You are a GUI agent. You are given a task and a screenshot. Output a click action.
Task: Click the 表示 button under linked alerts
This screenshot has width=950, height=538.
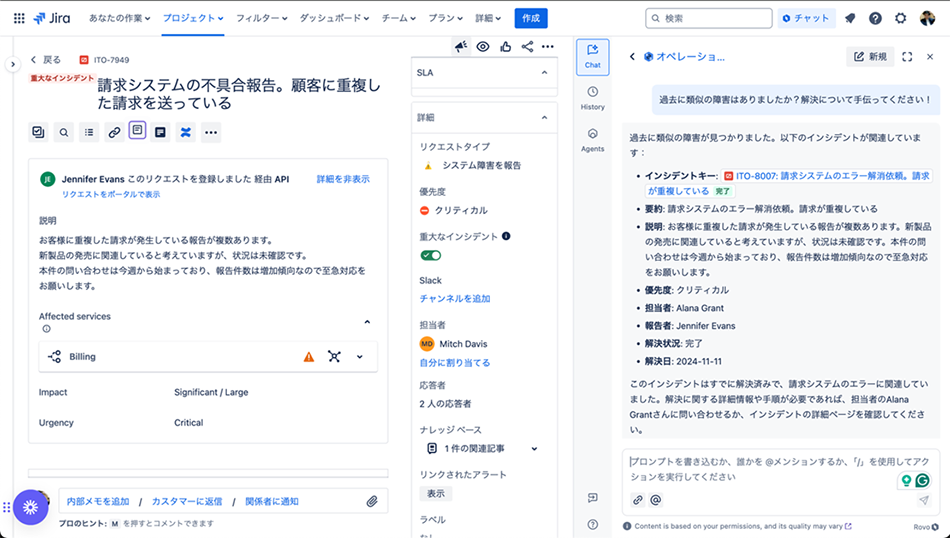436,494
